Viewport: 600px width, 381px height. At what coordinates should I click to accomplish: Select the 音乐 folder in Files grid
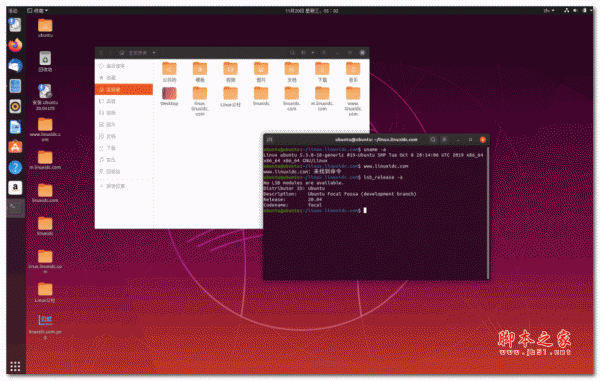(x=353, y=72)
